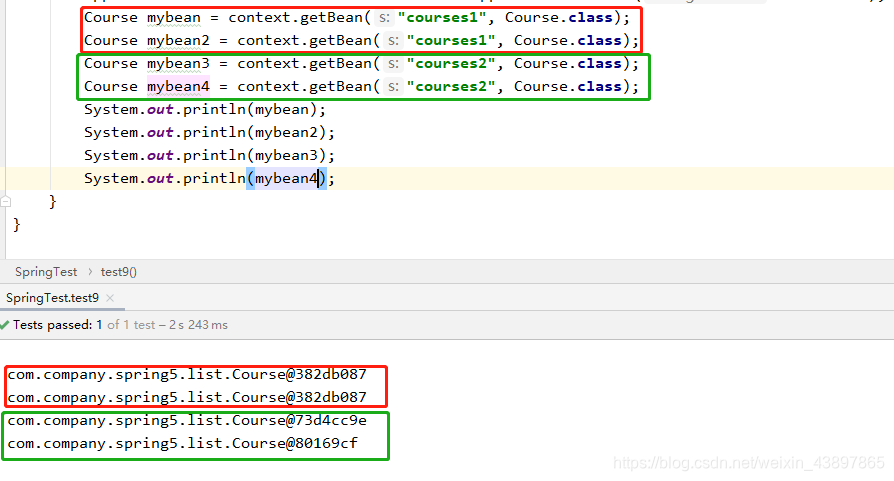Click the second Course@382db087 output line
Screen dimensions: 894x481
pyautogui.click(x=187, y=397)
